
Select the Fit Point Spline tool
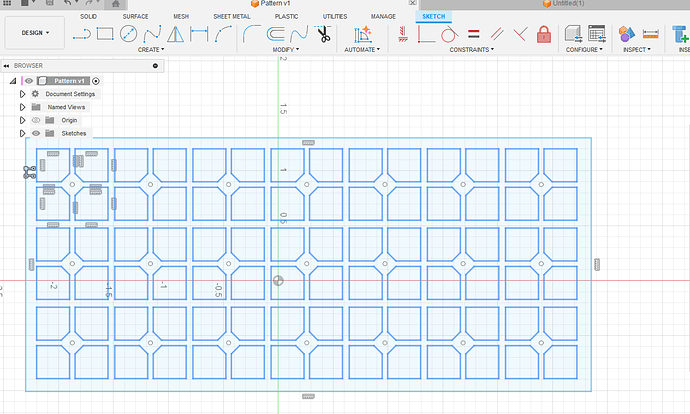[152, 34]
